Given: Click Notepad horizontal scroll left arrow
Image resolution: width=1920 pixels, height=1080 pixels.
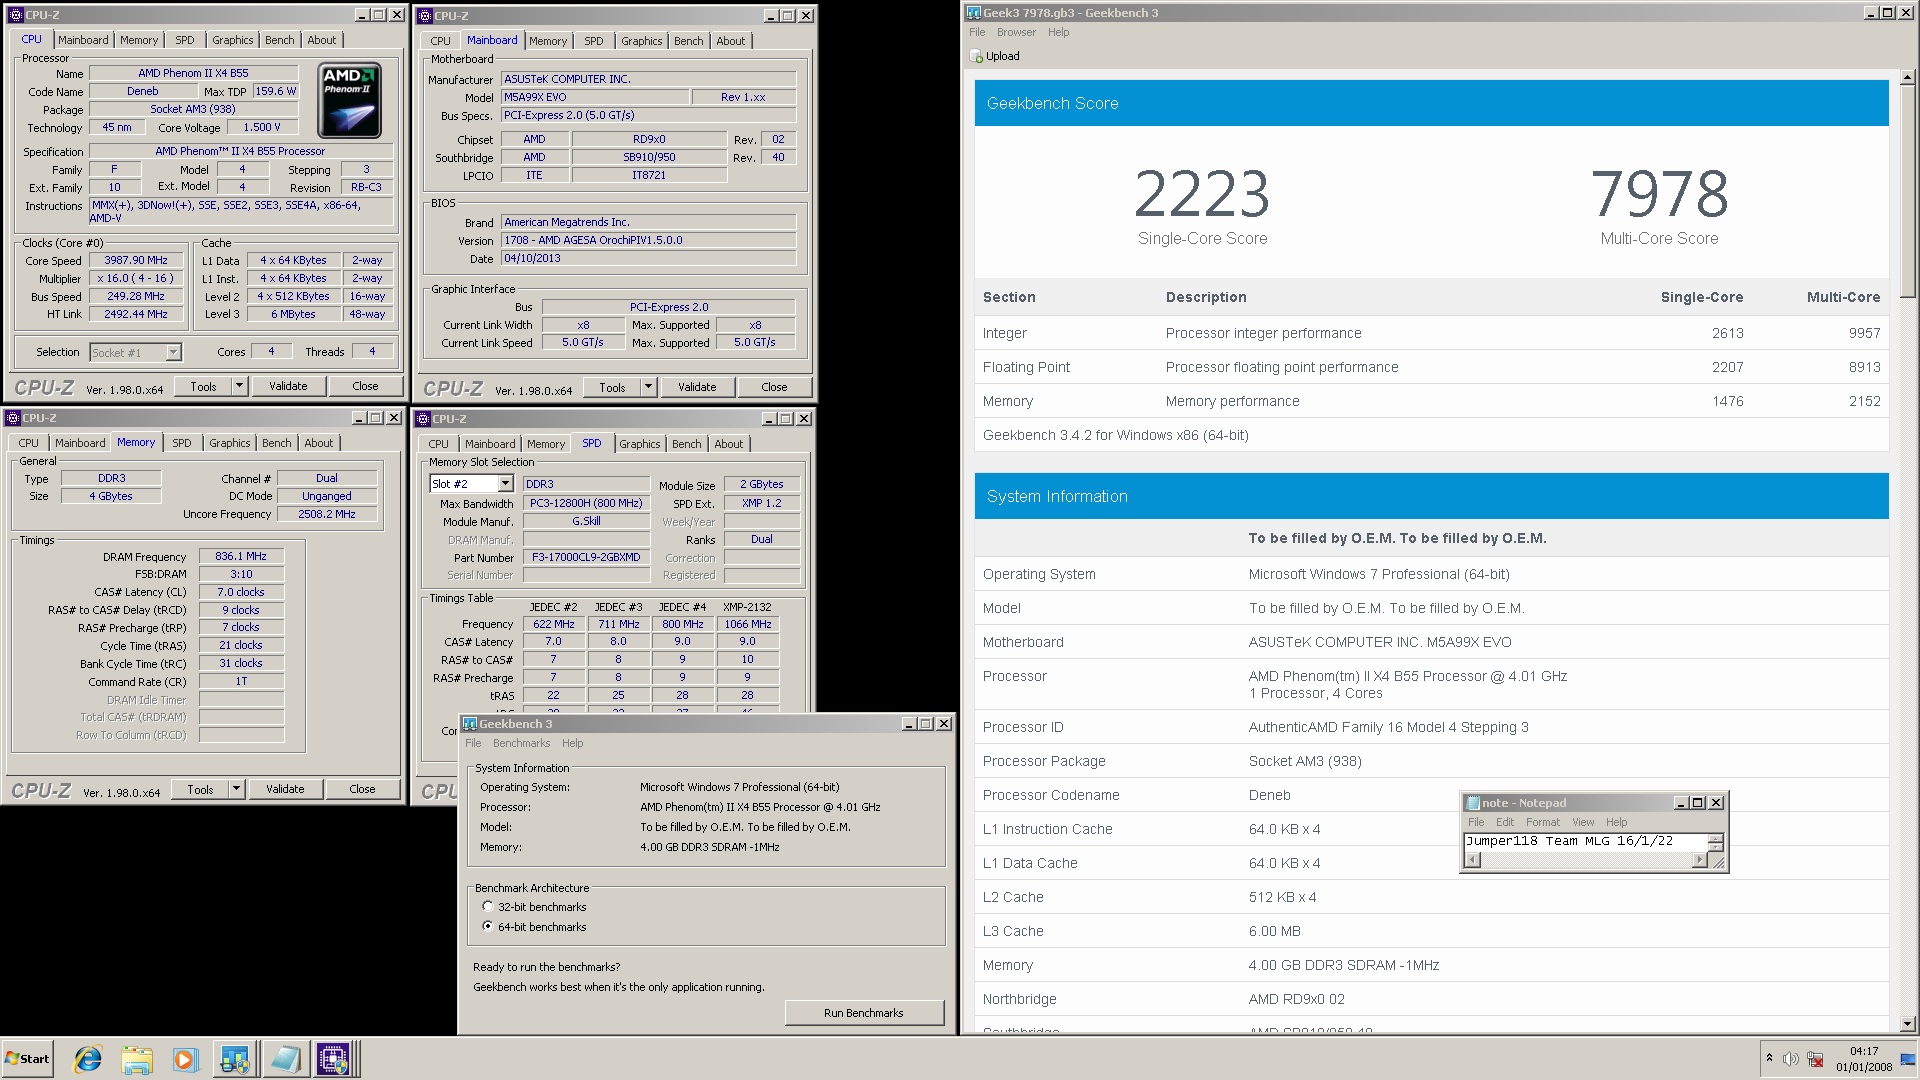Looking at the screenshot, I should [1472, 861].
